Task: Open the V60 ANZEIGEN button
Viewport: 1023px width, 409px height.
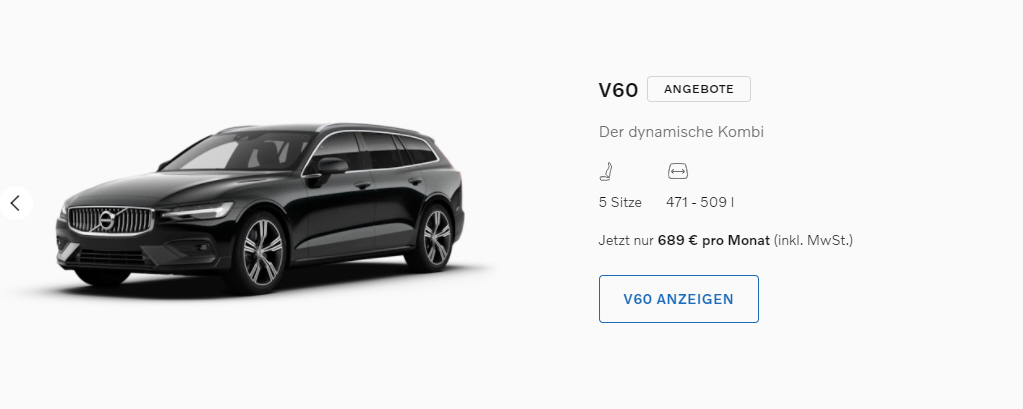Action: [679, 299]
